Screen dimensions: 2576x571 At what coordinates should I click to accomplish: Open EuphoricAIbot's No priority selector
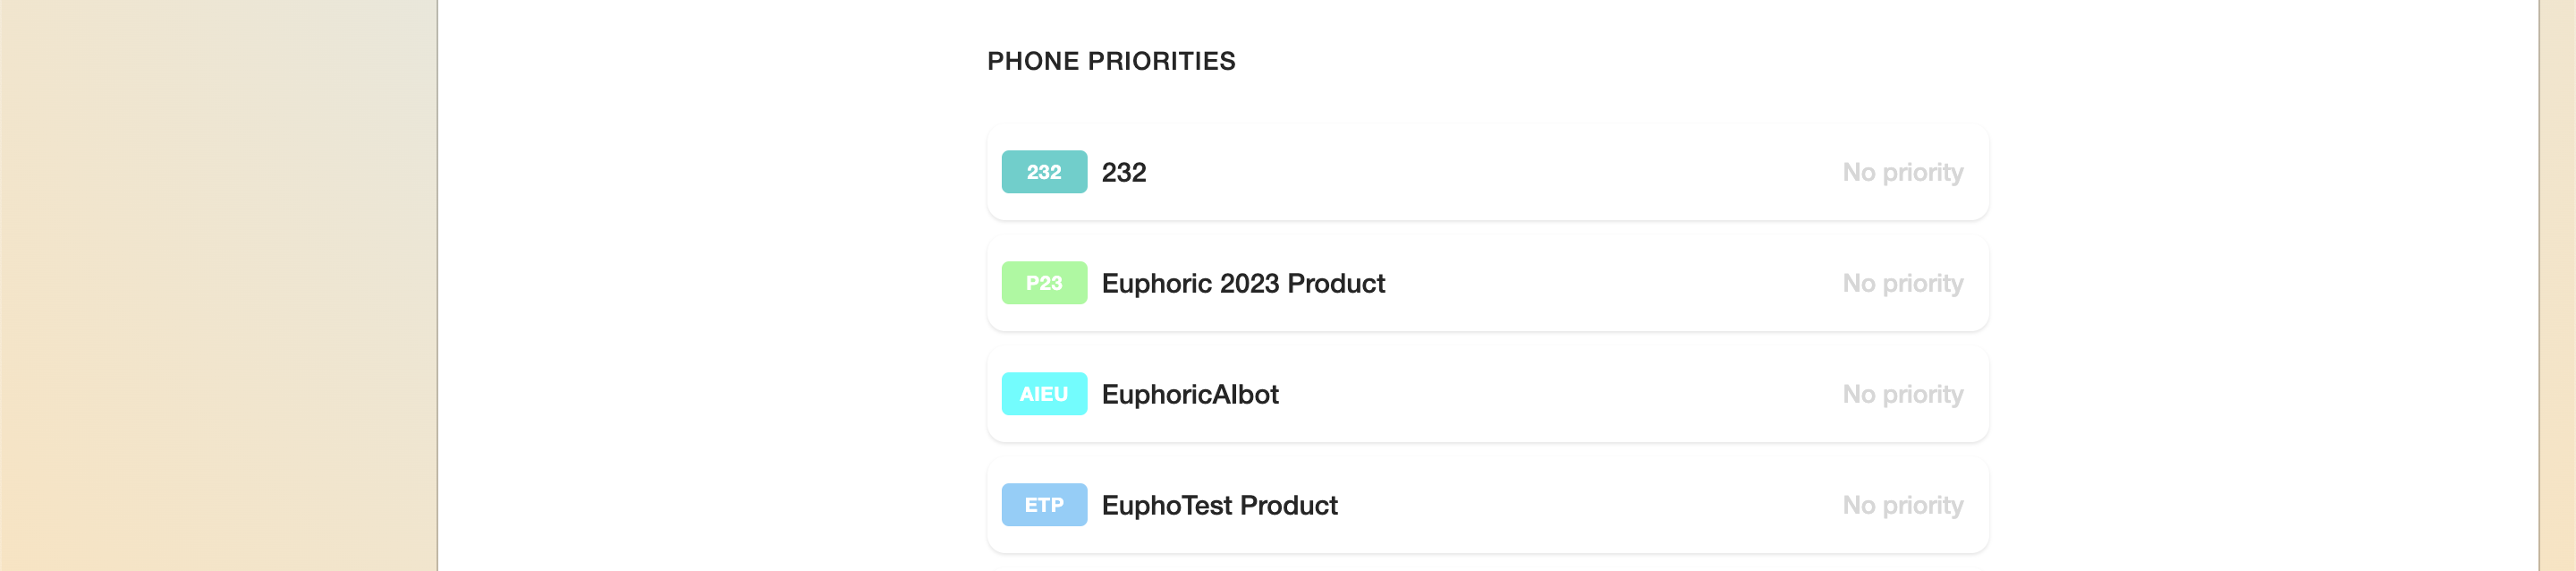coord(1902,394)
